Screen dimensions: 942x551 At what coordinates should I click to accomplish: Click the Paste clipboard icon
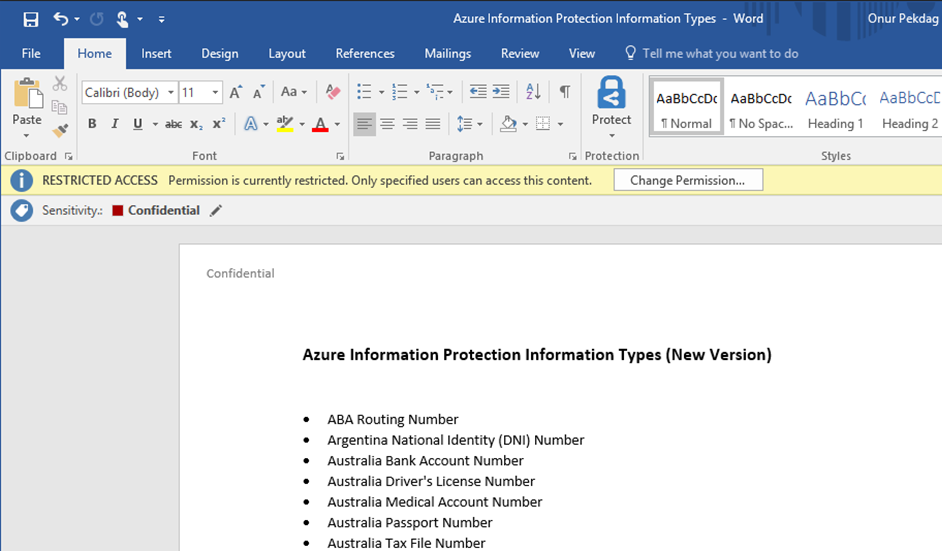28,94
